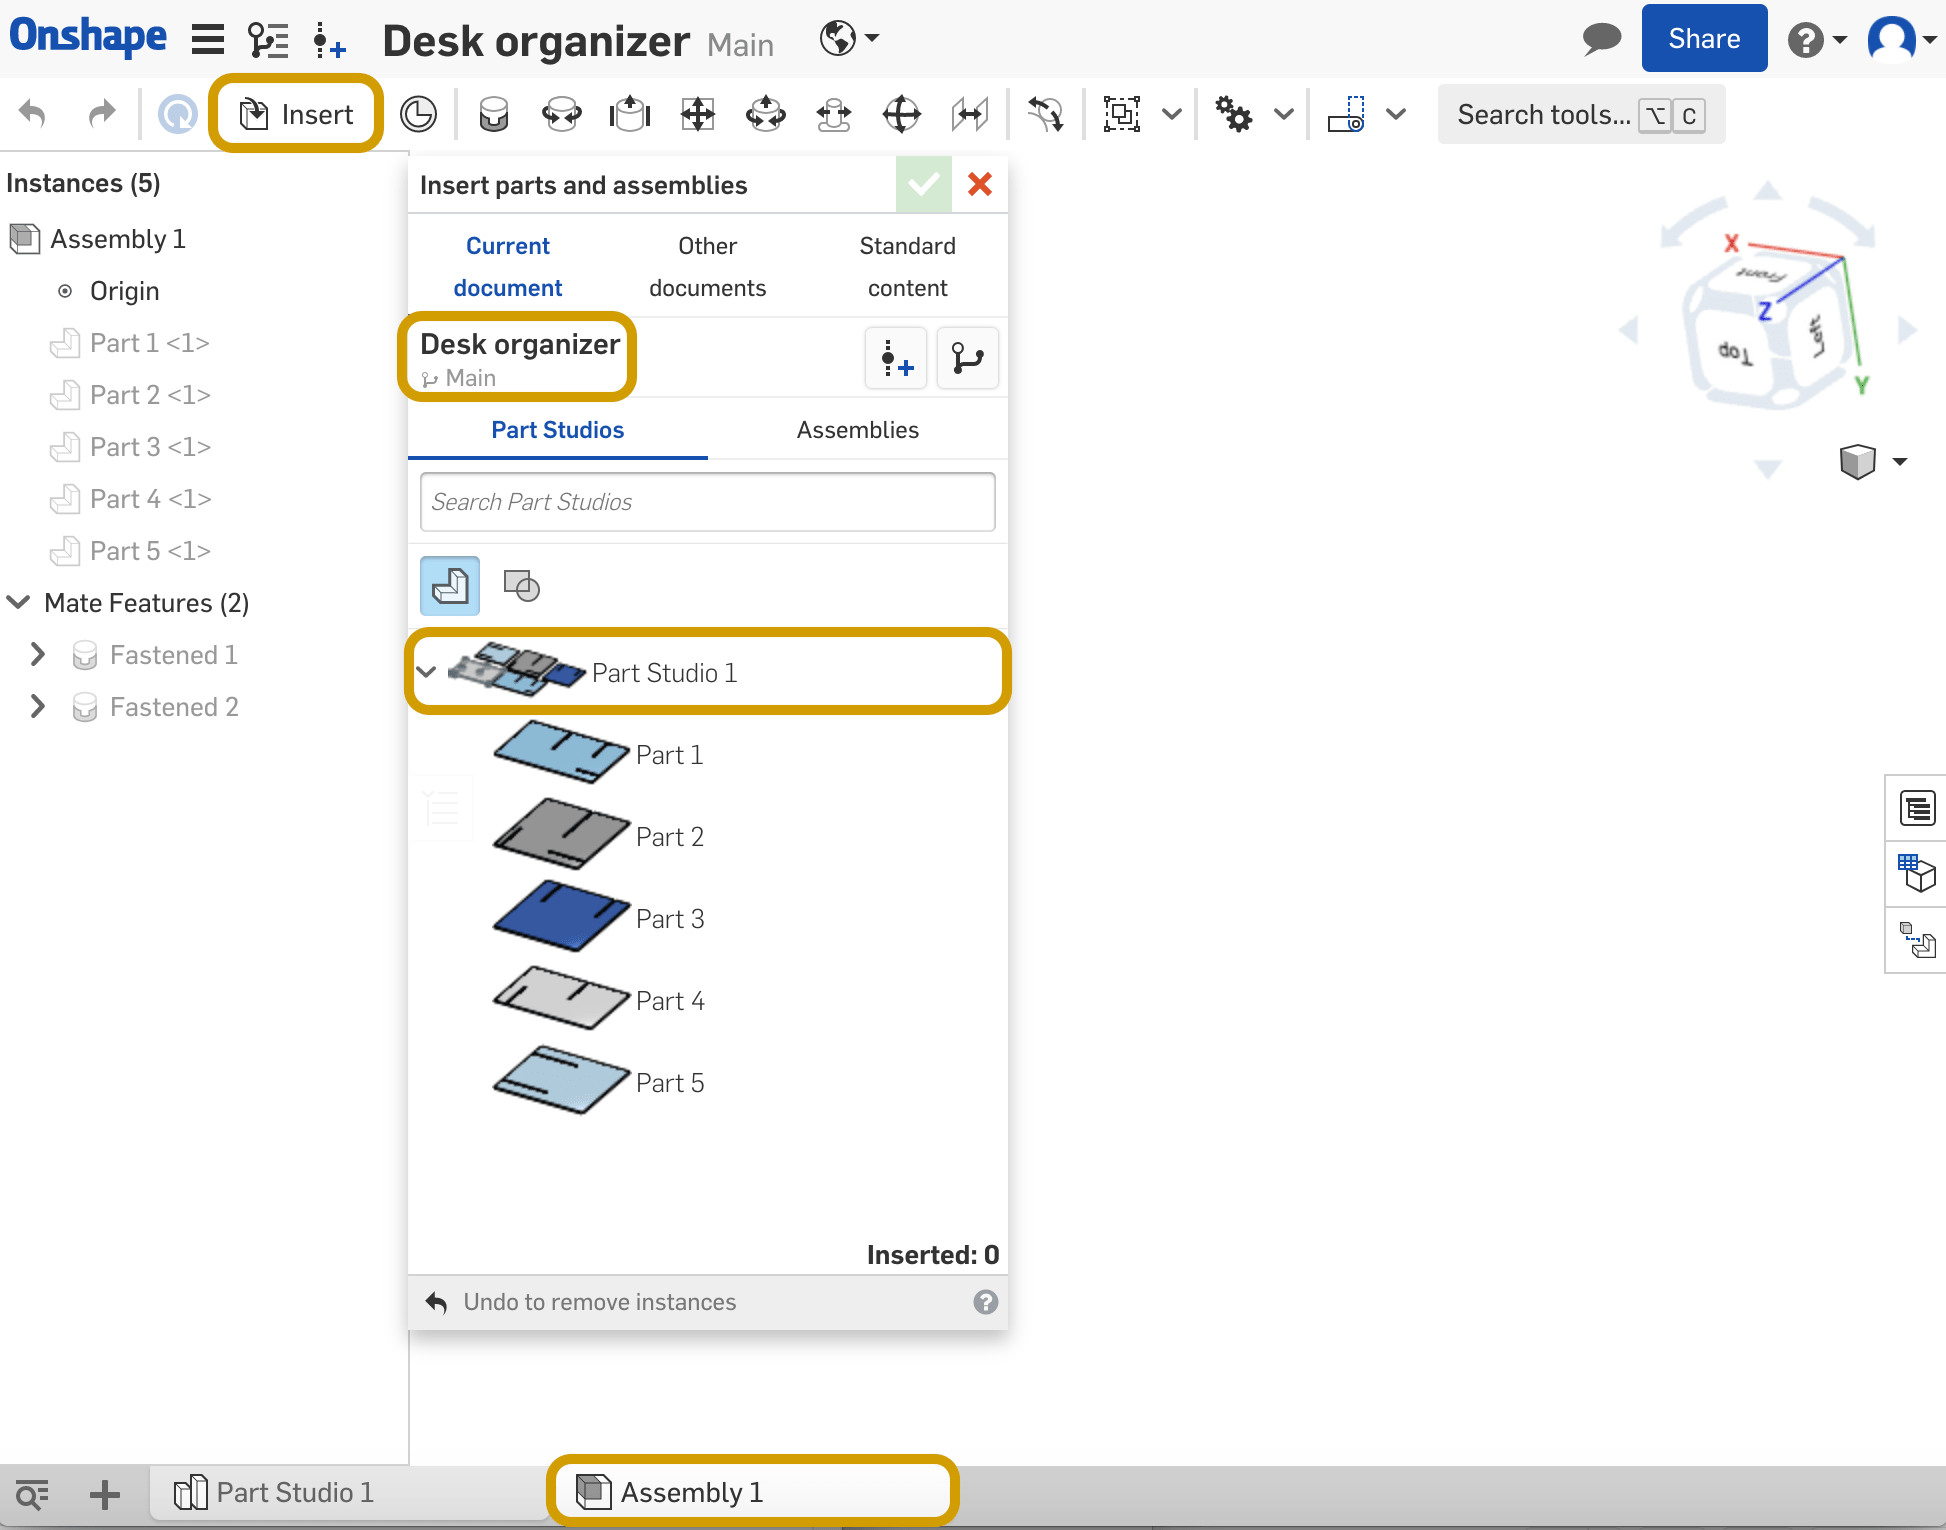This screenshot has height=1530, width=1946.
Task: Click the create version icon in title bar
Action: pos(329,40)
